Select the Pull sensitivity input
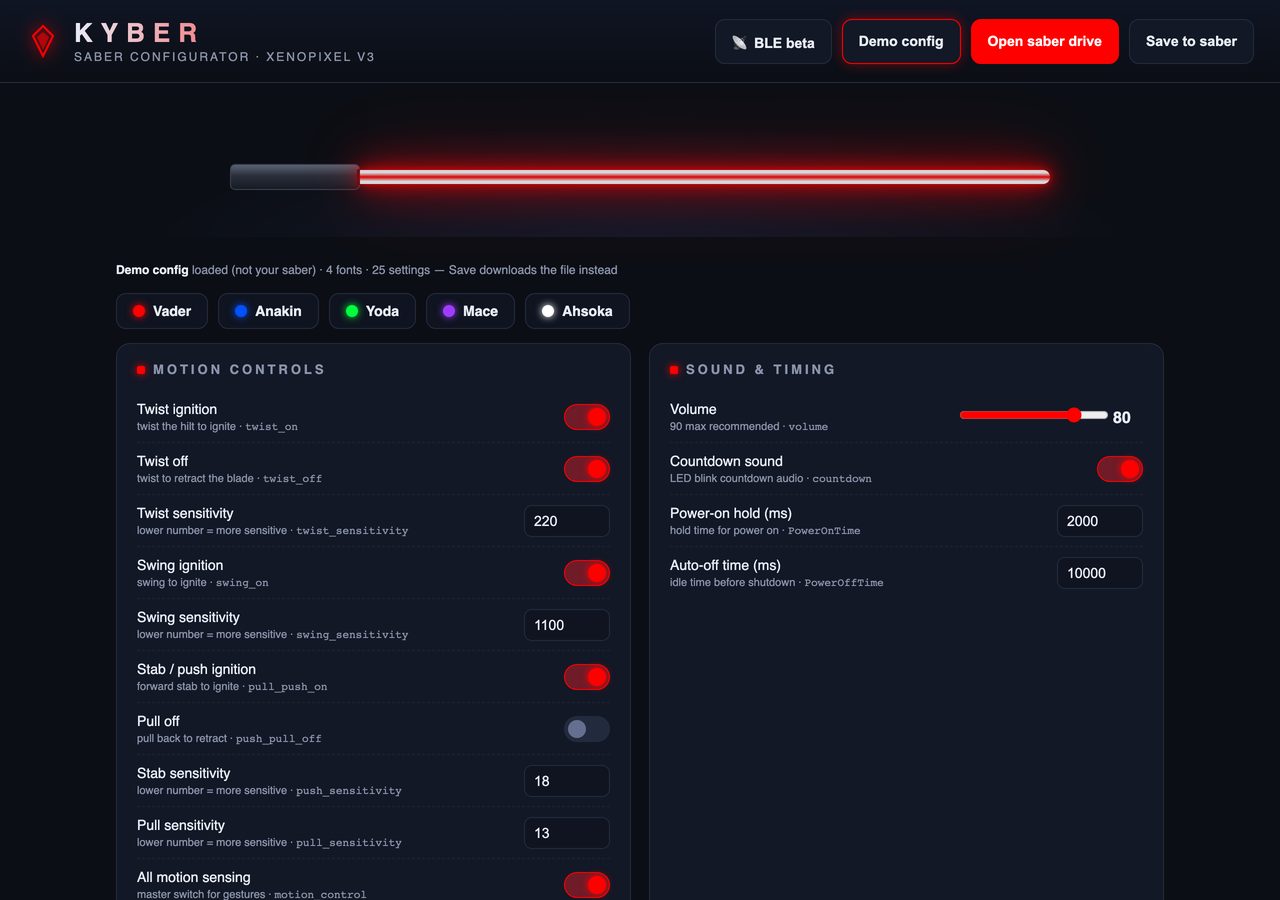 pyautogui.click(x=567, y=833)
